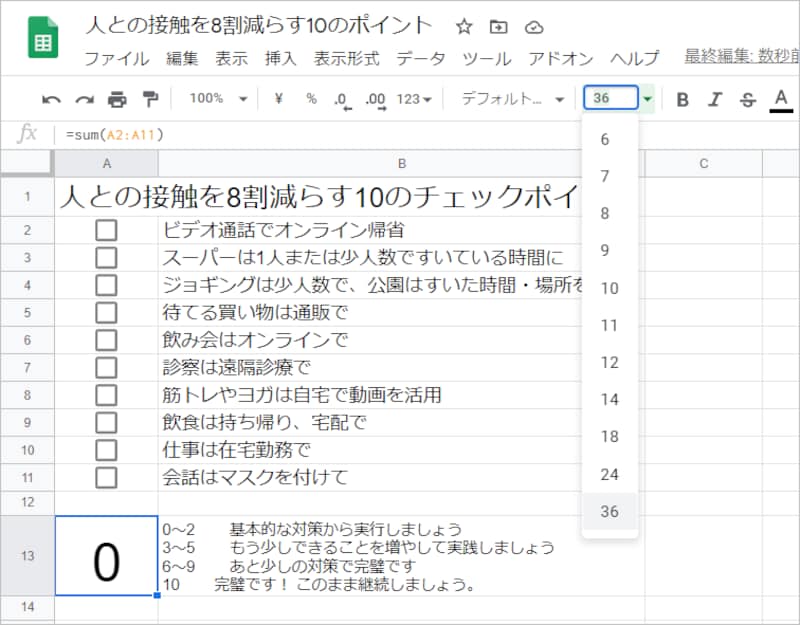Select the paint format roller icon
The image size is (800, 625).
[x=150, y=99]
